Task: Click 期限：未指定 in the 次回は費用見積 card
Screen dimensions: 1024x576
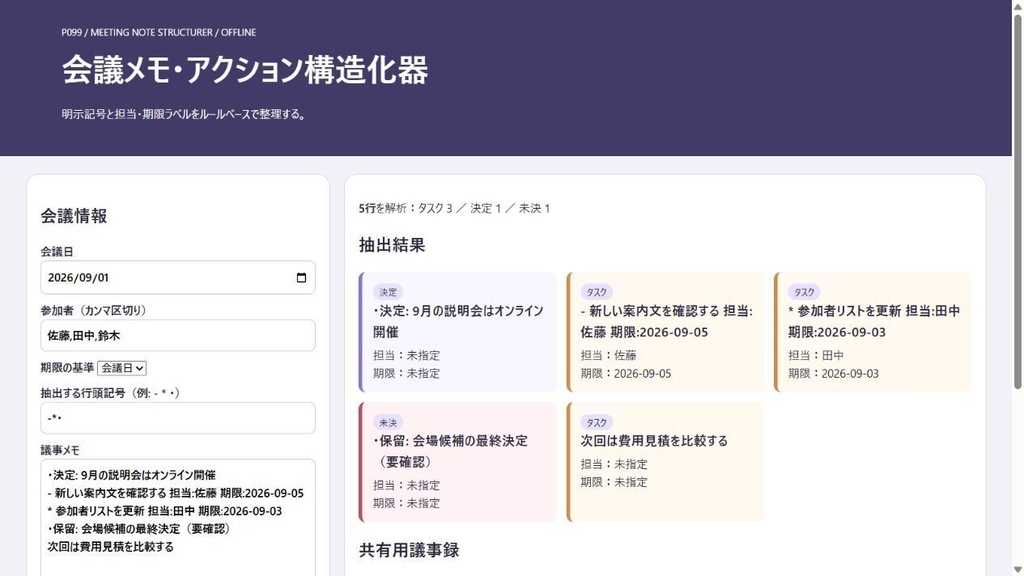Action: (614, 482)
